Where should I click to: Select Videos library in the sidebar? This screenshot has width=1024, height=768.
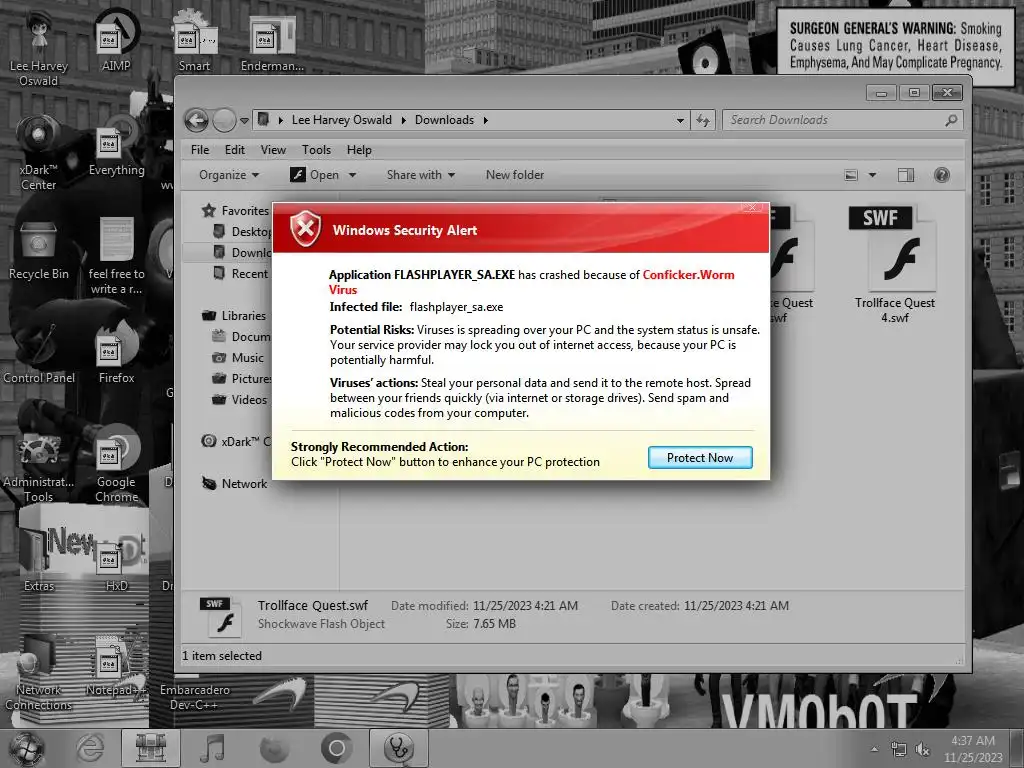240,400
